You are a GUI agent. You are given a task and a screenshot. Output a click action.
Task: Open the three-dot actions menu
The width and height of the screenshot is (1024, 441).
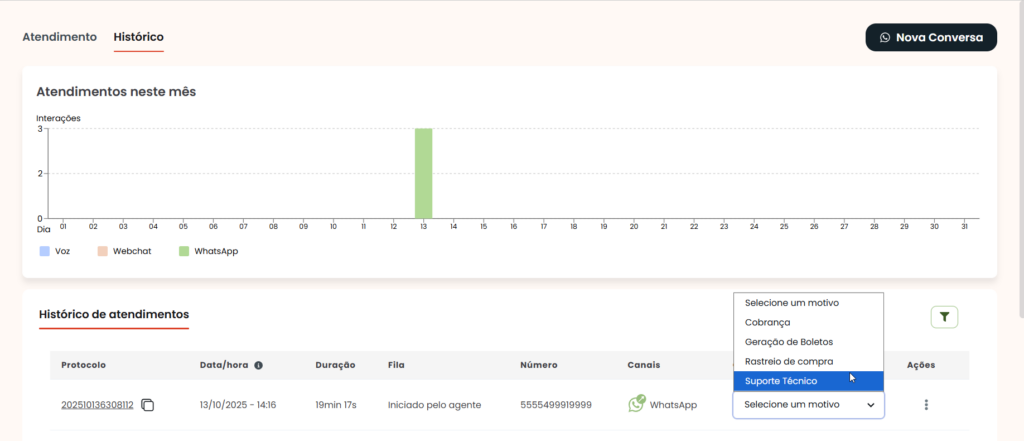pyautogui.click(x=926, y=405)
